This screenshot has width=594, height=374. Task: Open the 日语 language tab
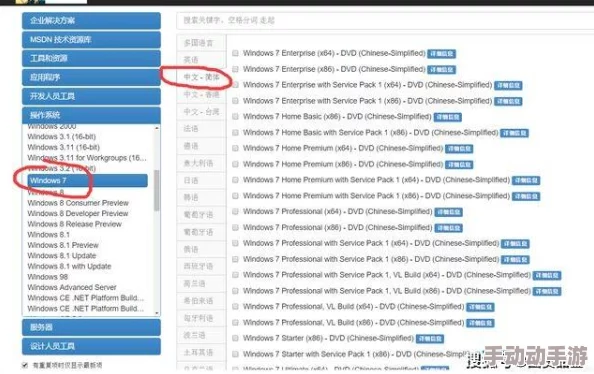click(201, 180)
